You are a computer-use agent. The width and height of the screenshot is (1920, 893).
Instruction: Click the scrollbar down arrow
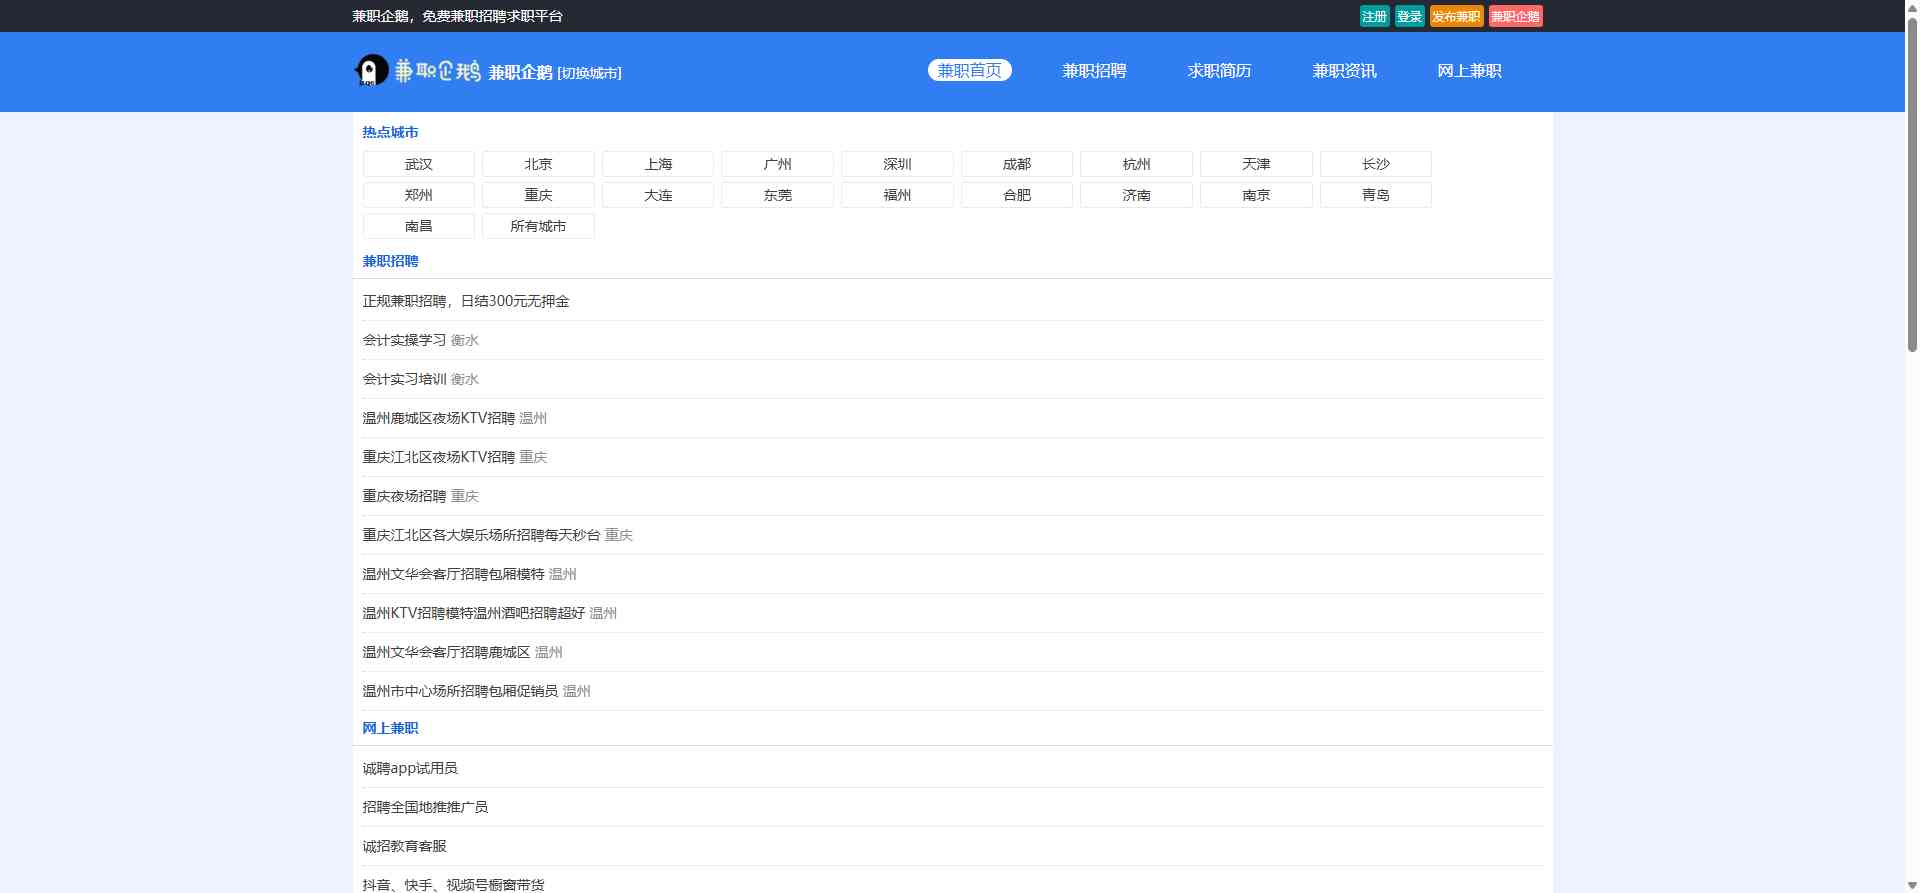1912,885
